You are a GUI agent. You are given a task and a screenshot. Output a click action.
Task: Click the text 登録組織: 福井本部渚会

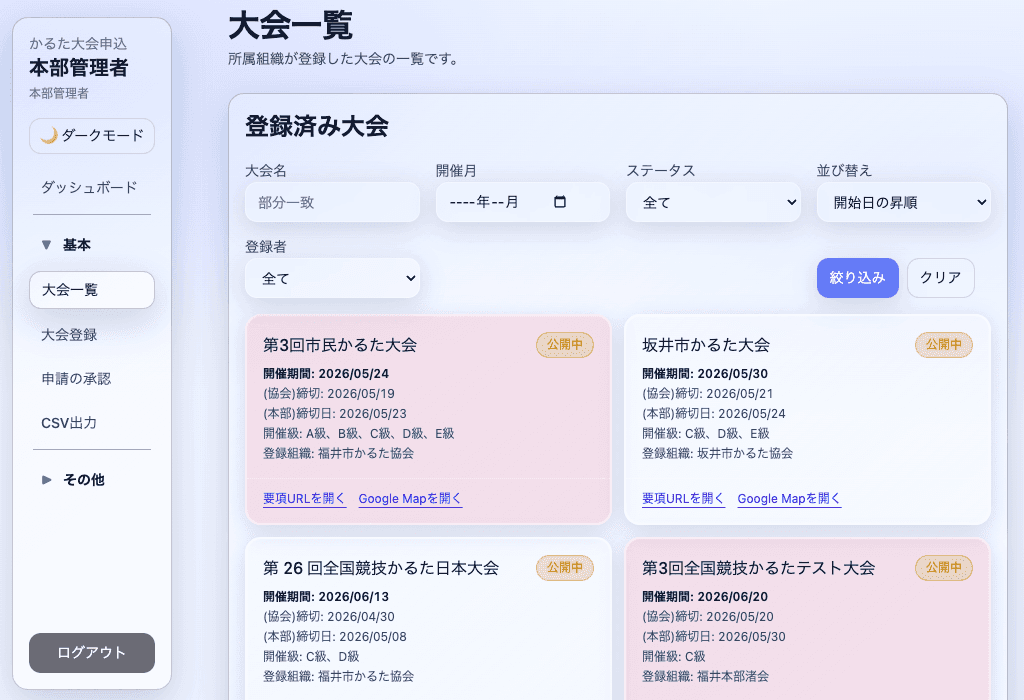point(705,676)
